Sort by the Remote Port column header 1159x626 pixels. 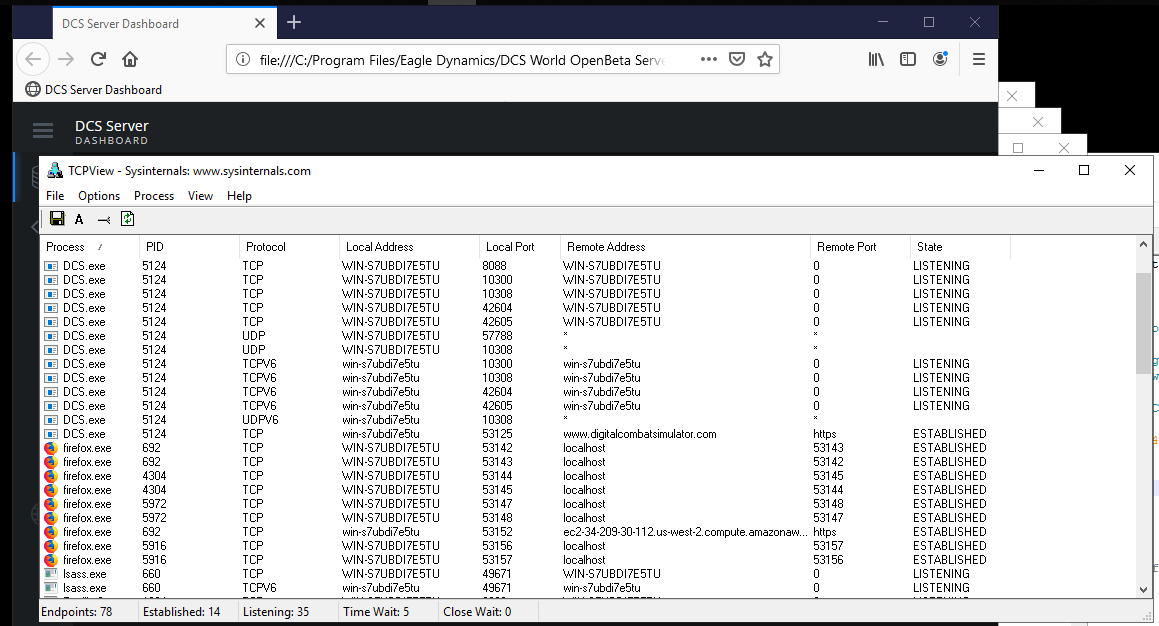click(x=860, y=247)
